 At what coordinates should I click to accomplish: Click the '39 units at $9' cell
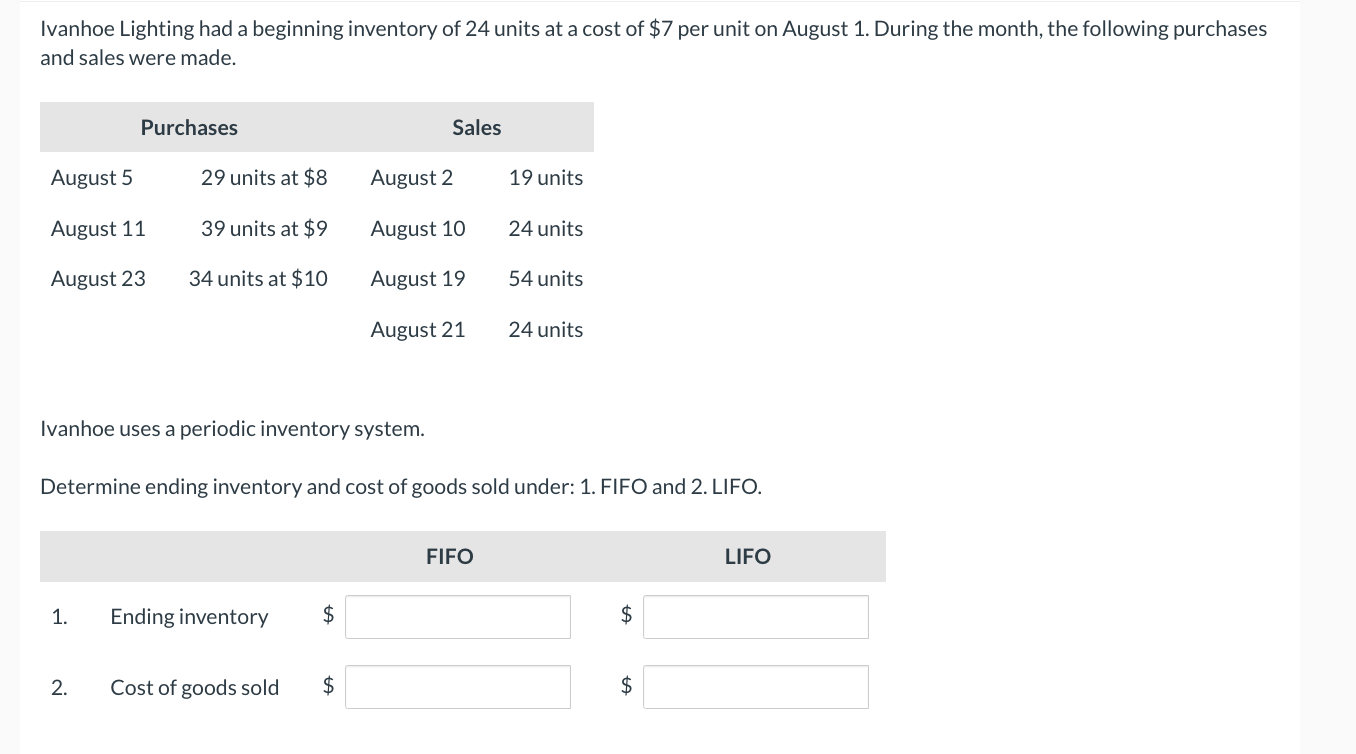(x=264, y=229)
